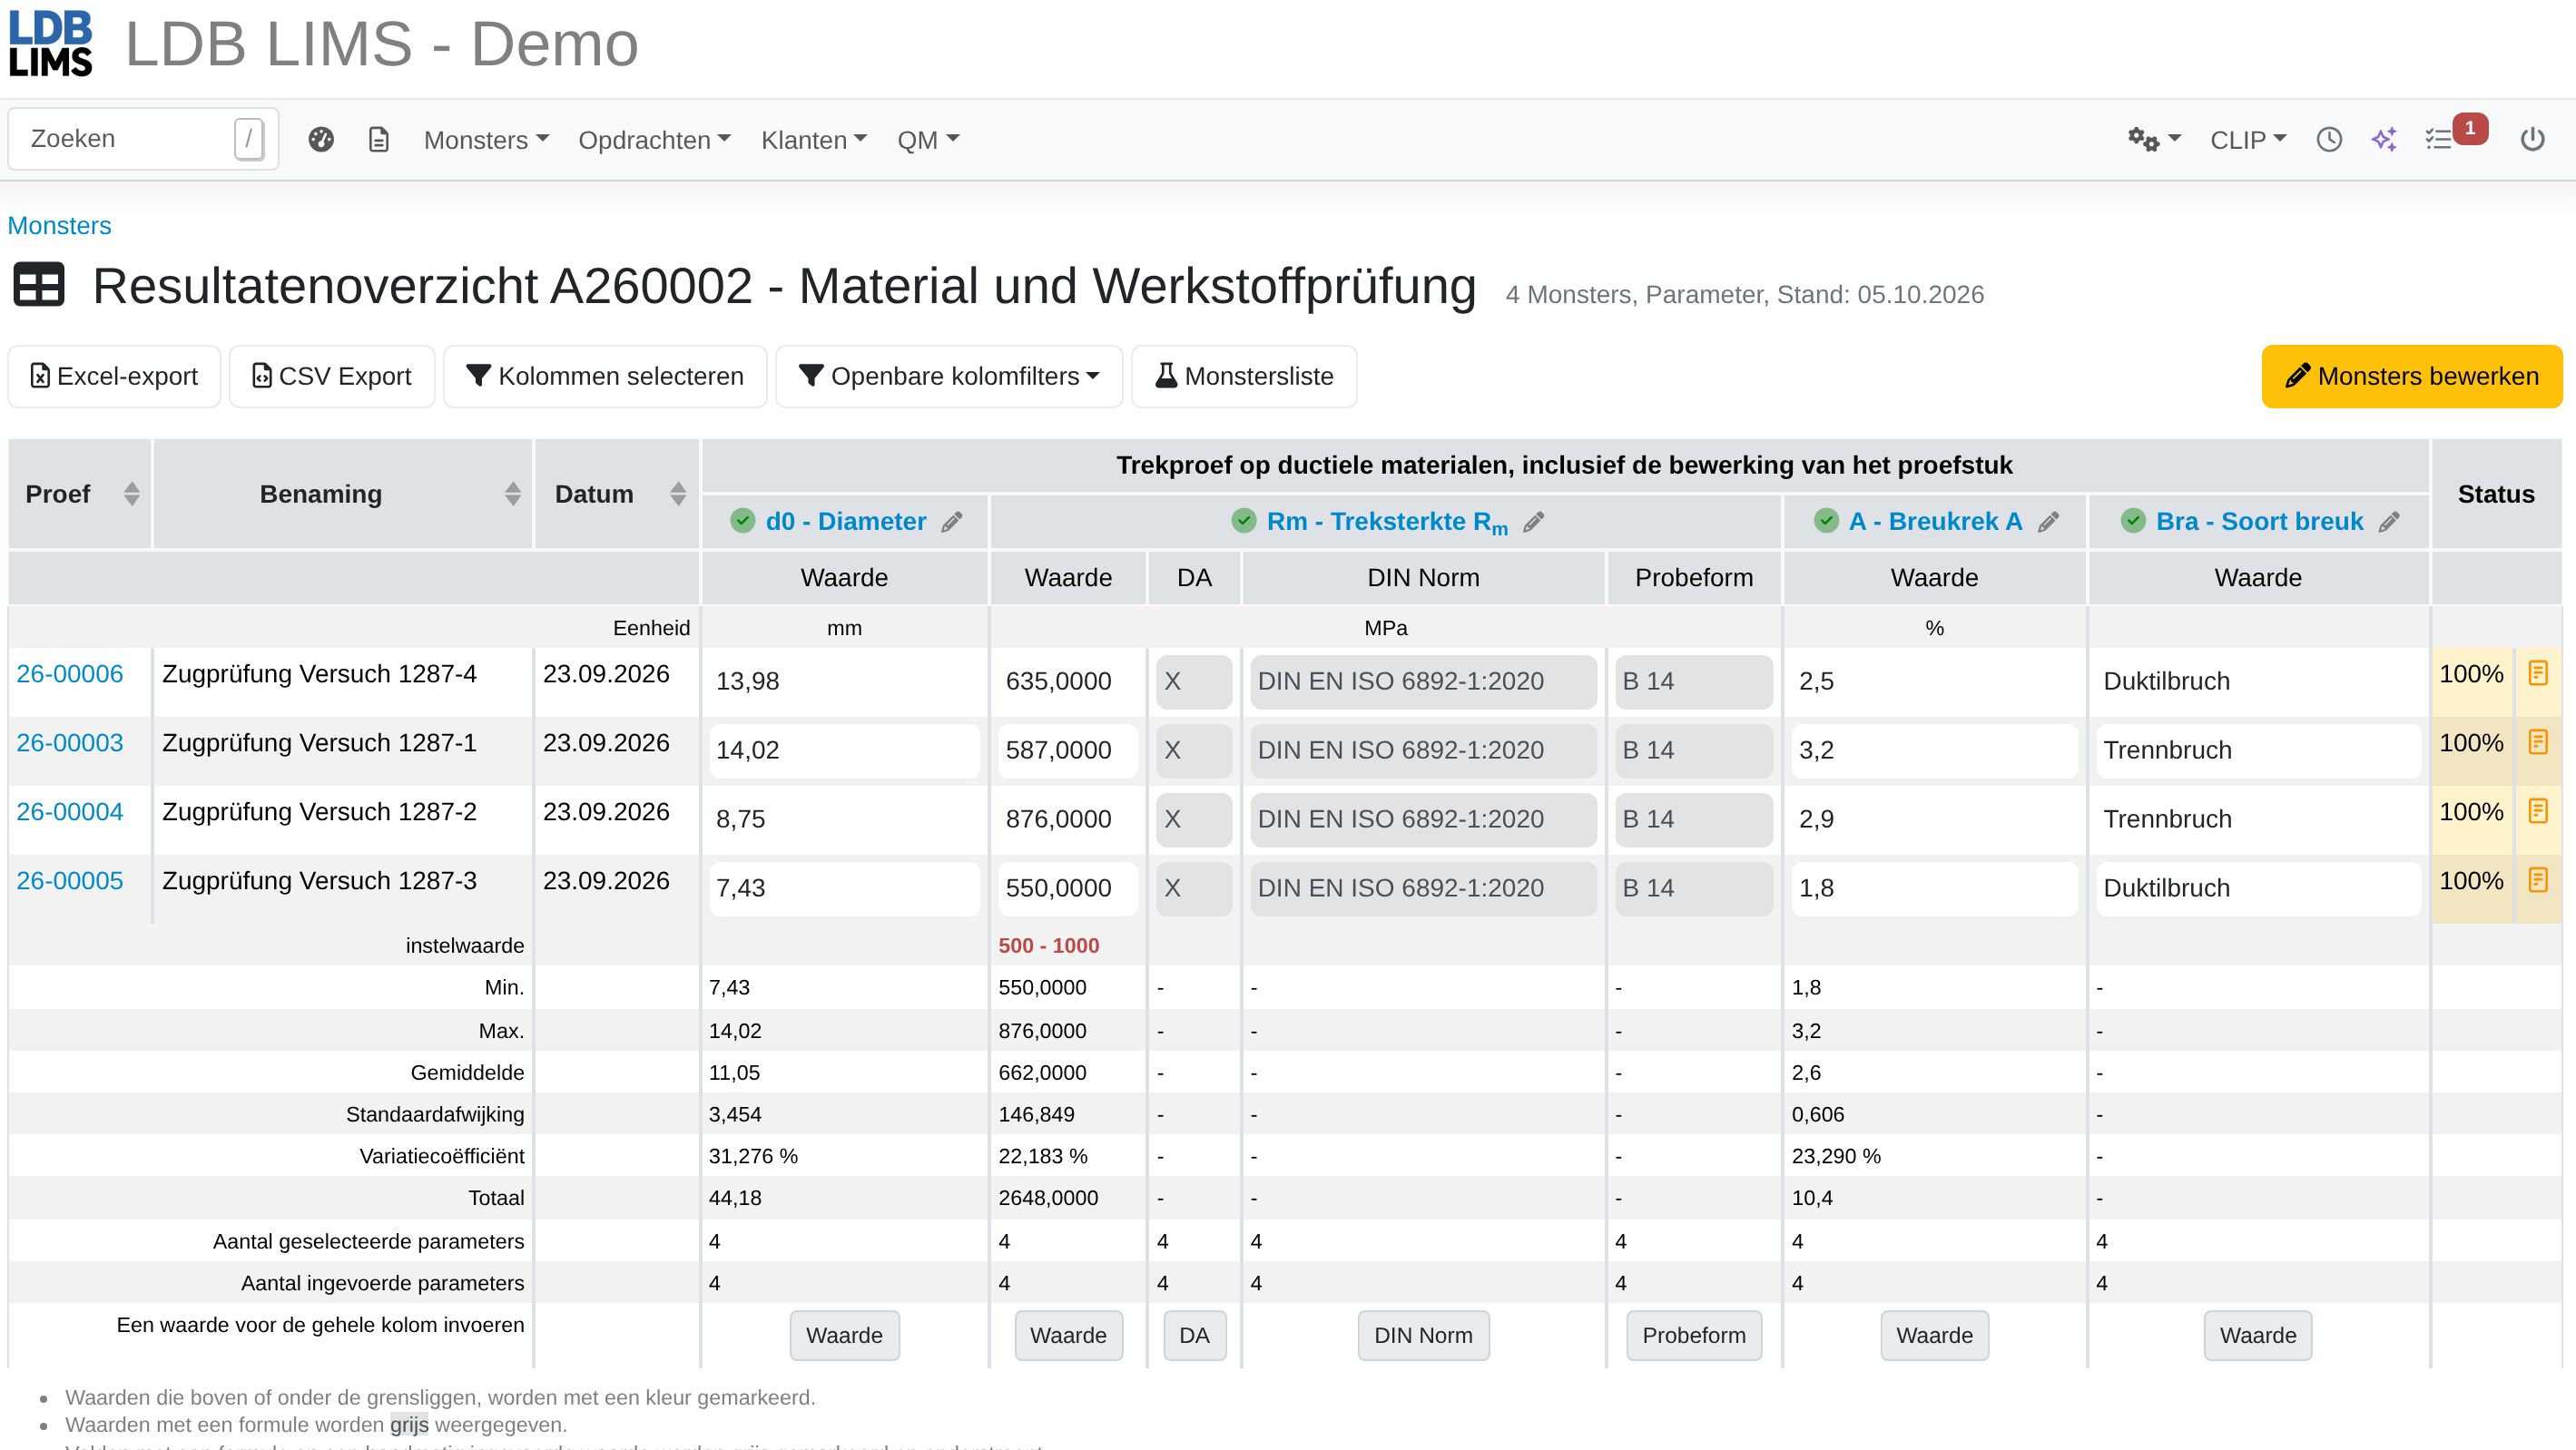Open the Monstersliste button
The height and width of the screenshot is (1450, 2576).
tap(1244, 377)
